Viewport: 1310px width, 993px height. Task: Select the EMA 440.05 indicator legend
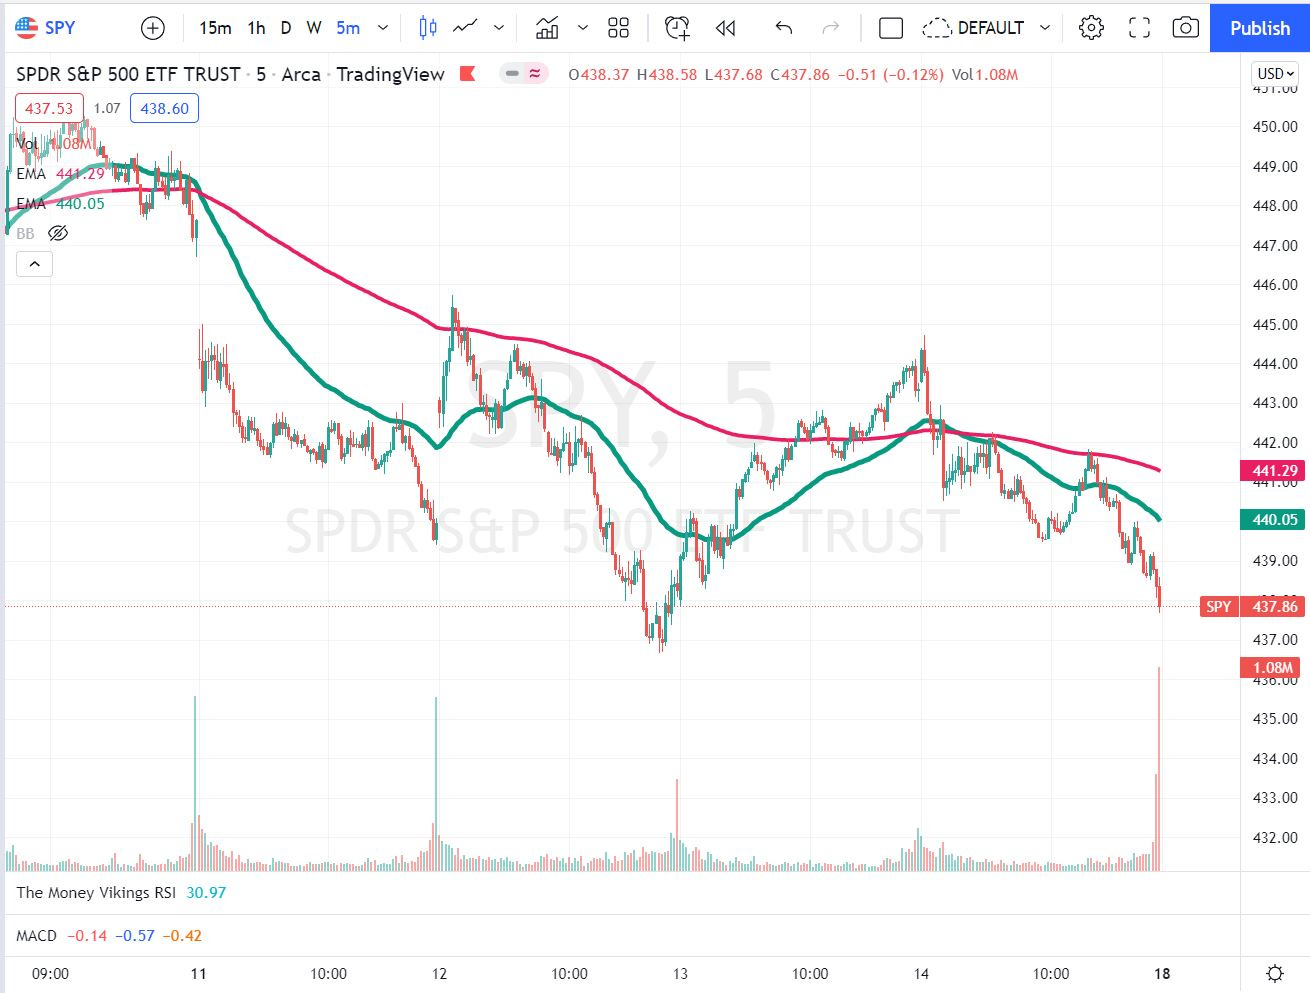(x=60, y=204)
